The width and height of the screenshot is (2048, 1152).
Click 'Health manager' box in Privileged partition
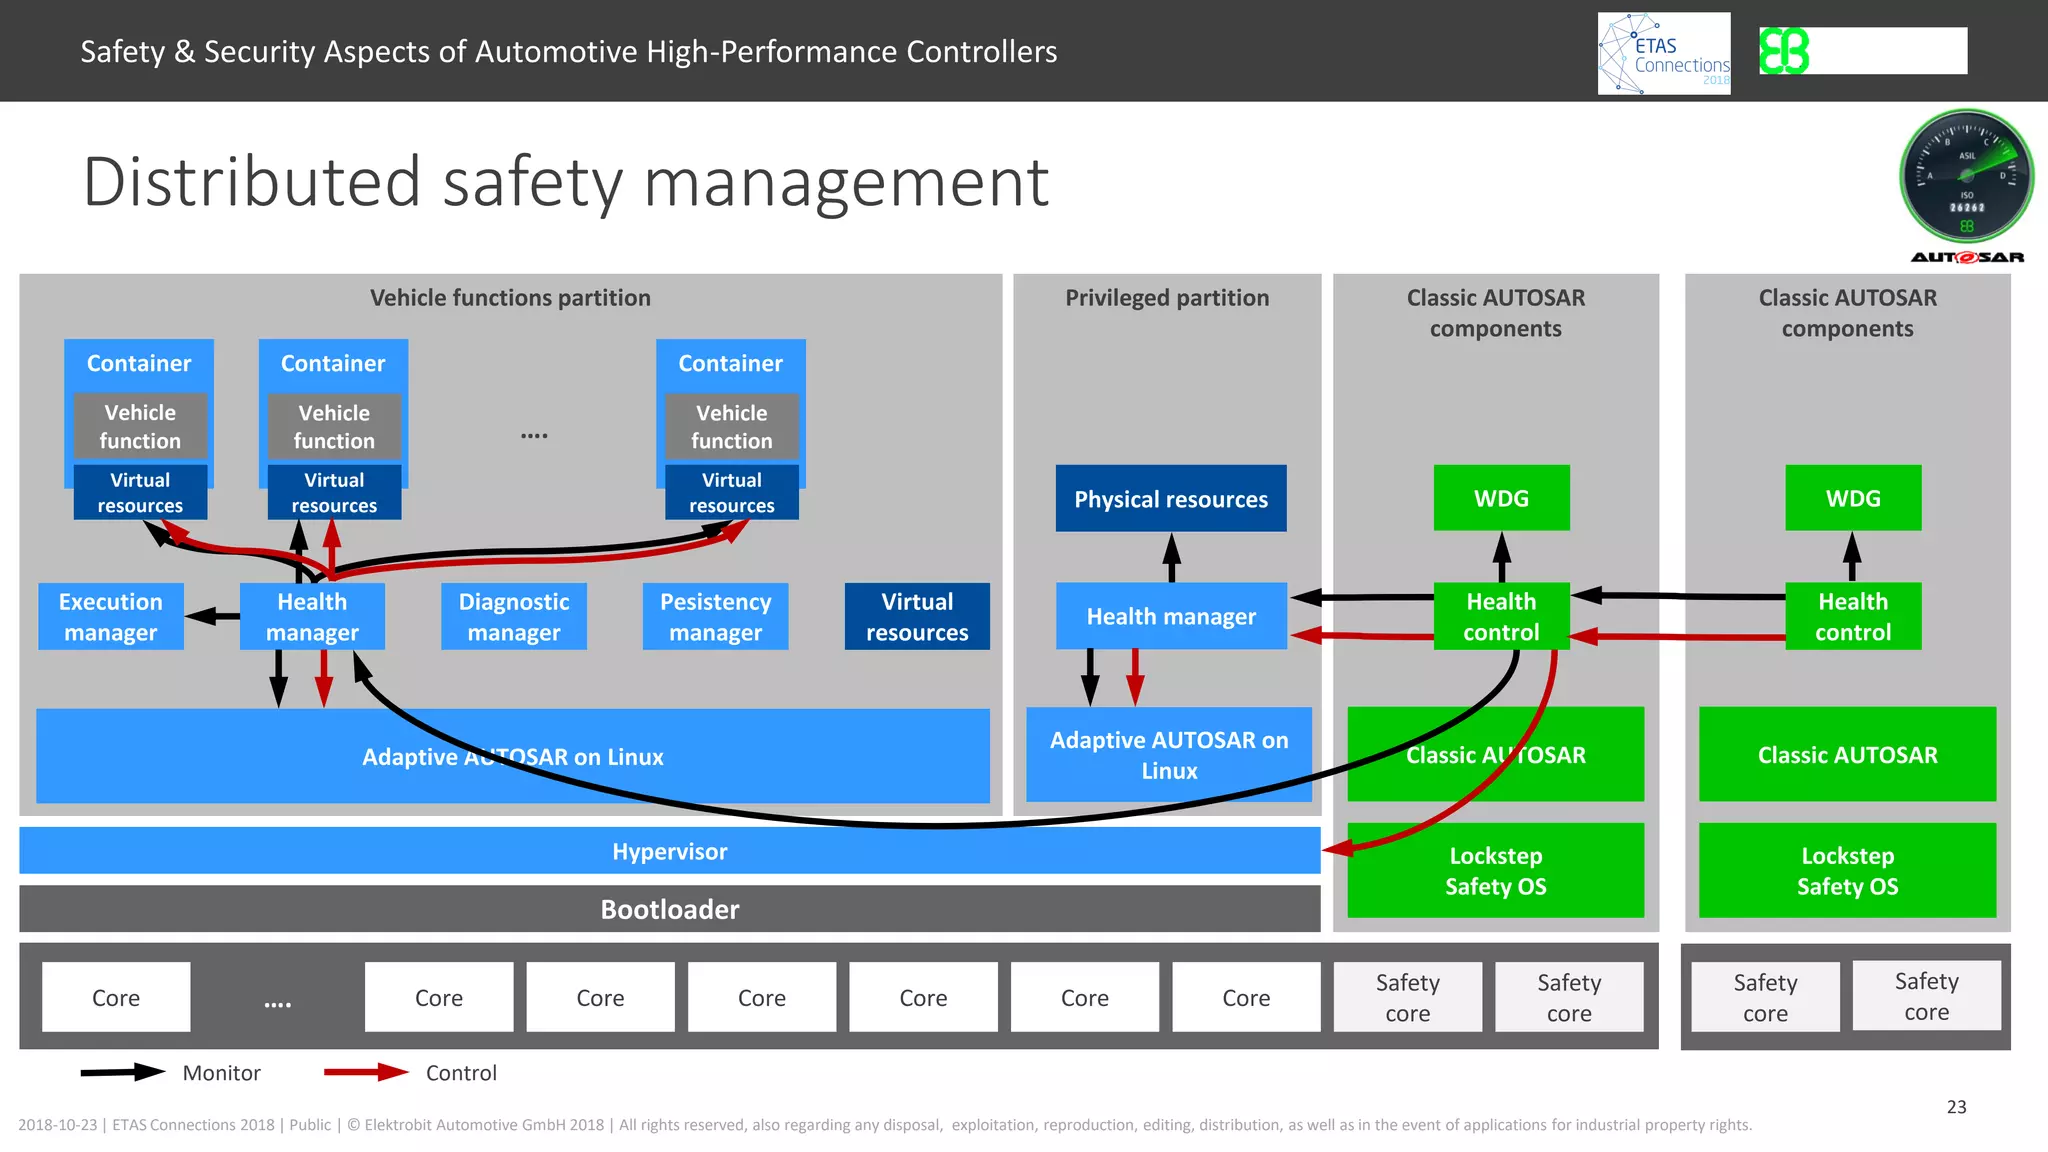click(1171, 616)
